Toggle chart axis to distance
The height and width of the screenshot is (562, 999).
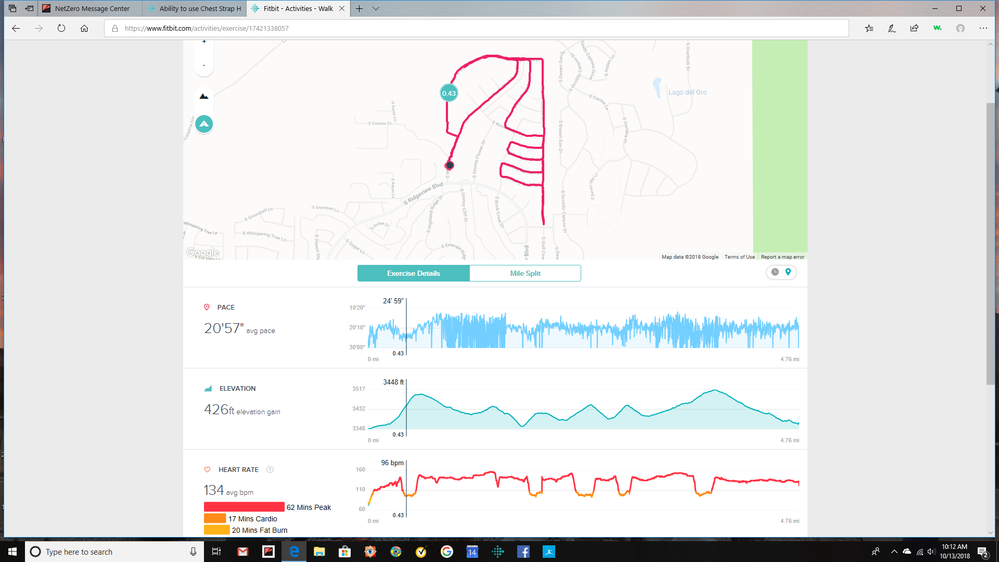788,272
